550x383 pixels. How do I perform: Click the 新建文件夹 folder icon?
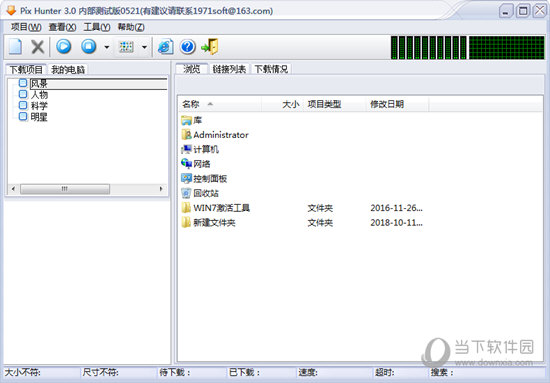pos(186,222)
